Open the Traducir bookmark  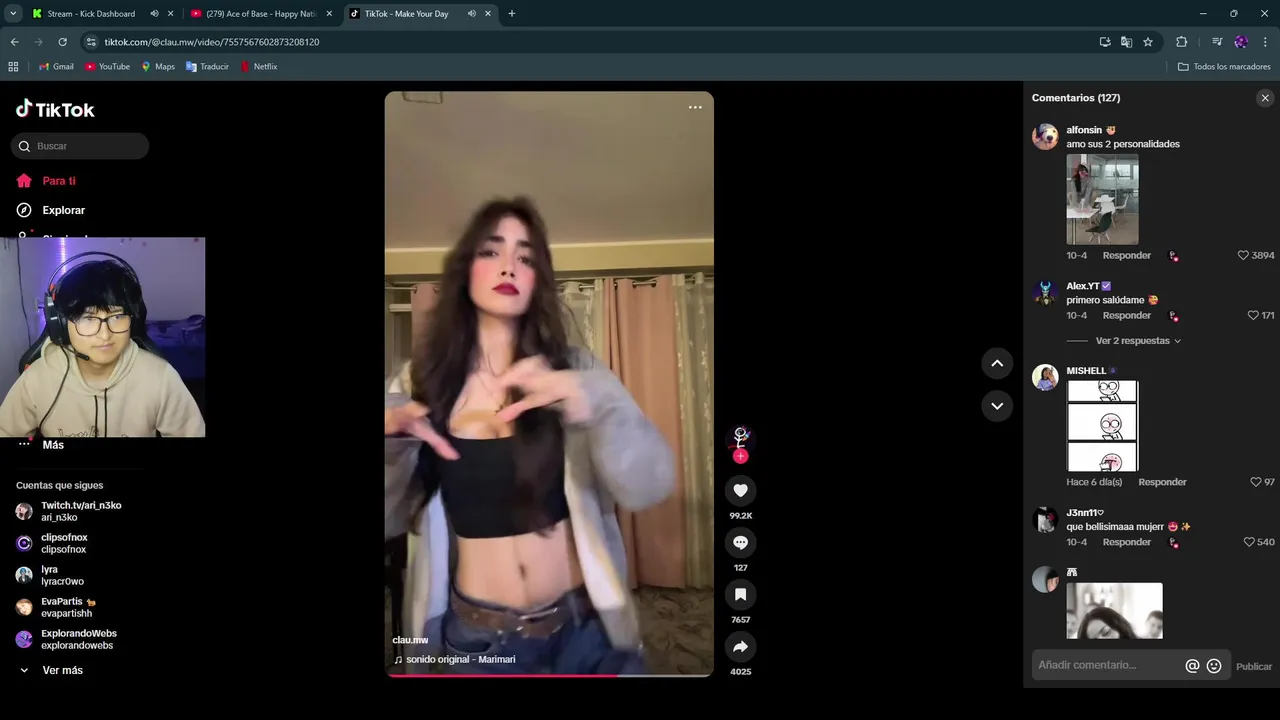point(207,67)
